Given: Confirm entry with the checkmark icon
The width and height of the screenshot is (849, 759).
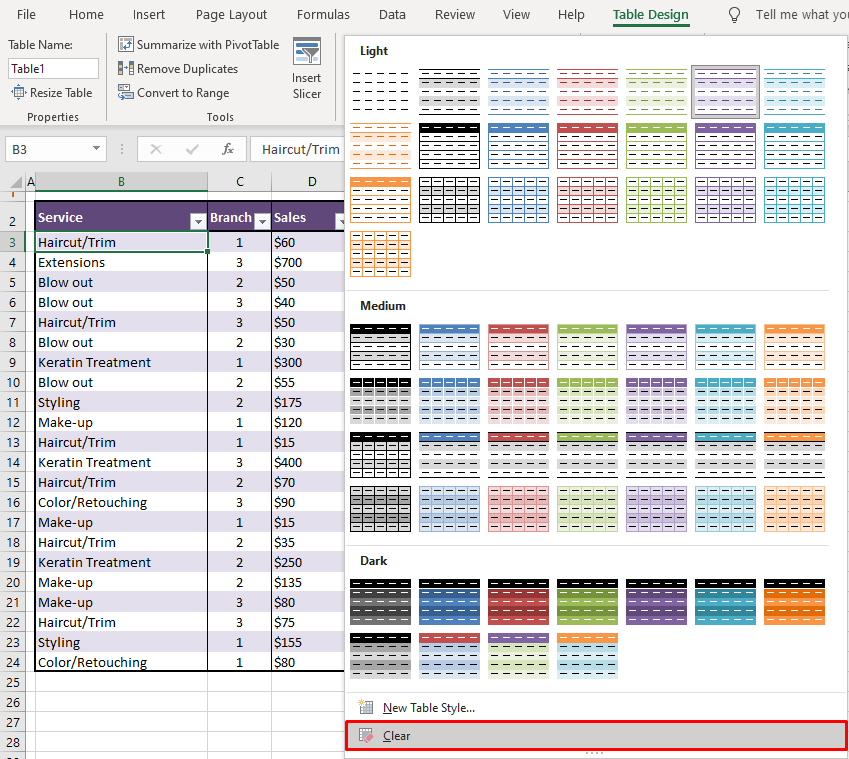Looking at the screenshot, I should (x=192, y=149).
